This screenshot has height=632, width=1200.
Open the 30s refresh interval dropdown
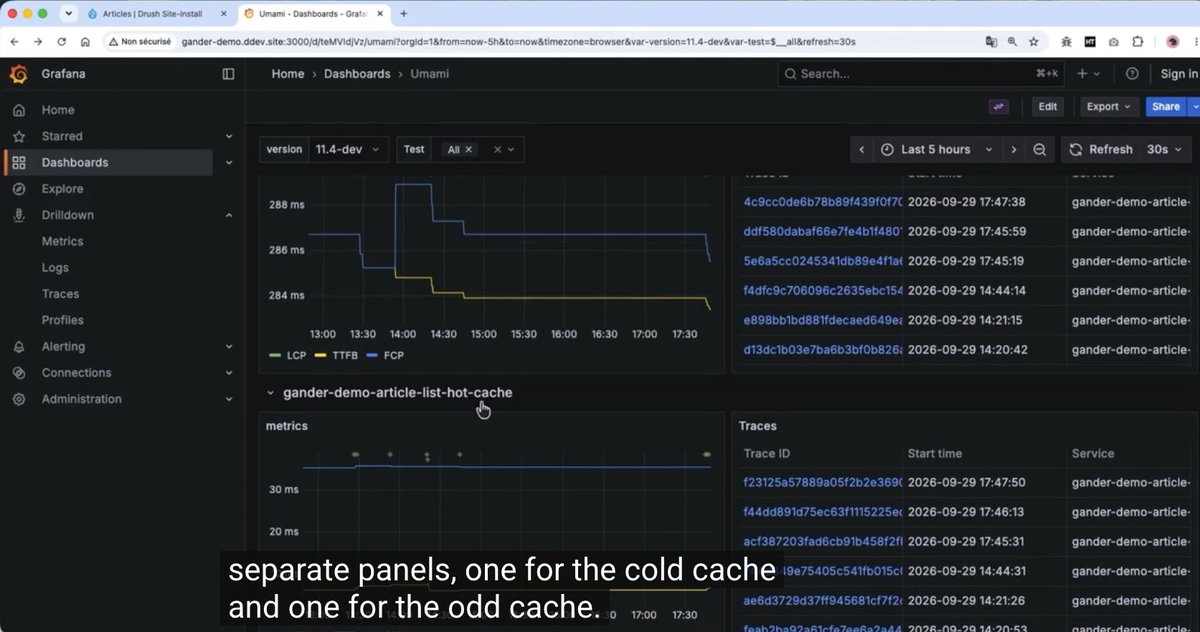1165,149
